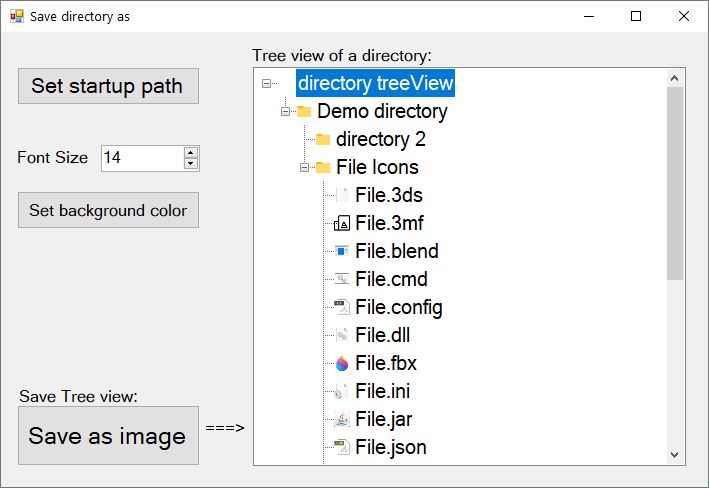Click the File.fbx file icon

342,363
